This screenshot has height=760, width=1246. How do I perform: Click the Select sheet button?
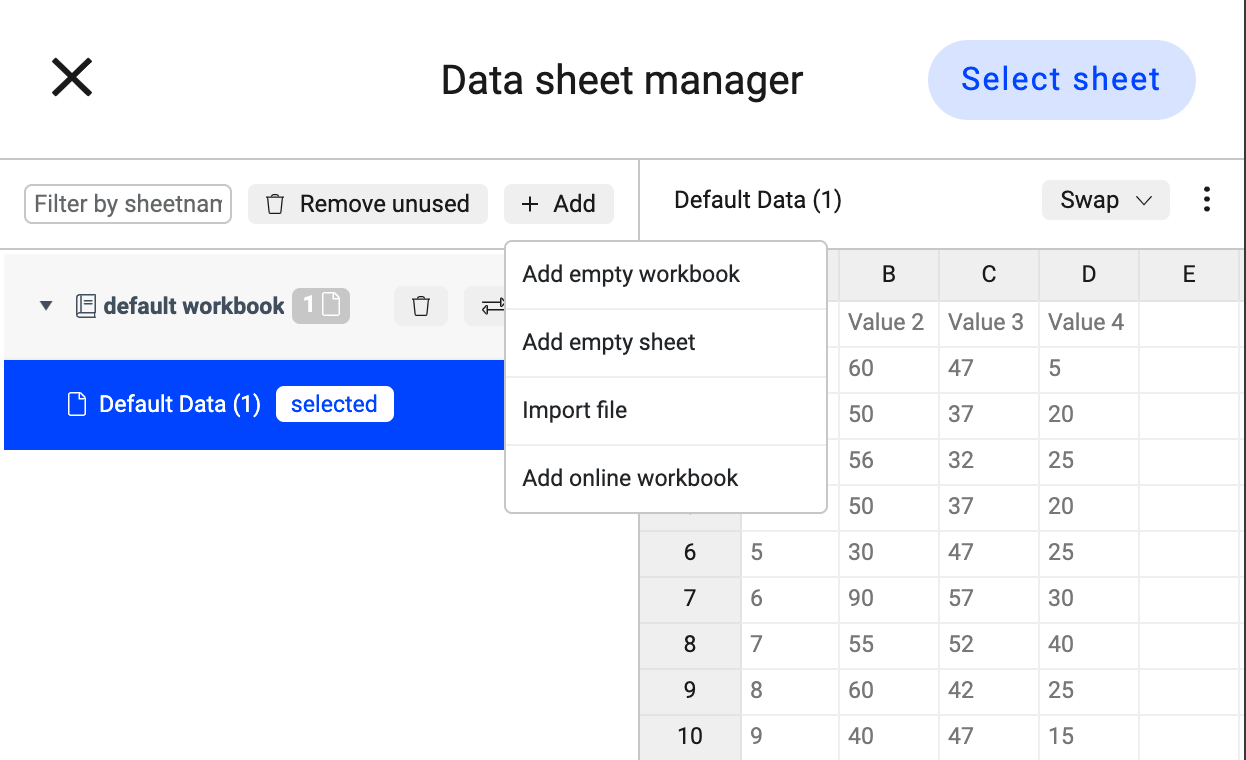tap(1061, 80)
